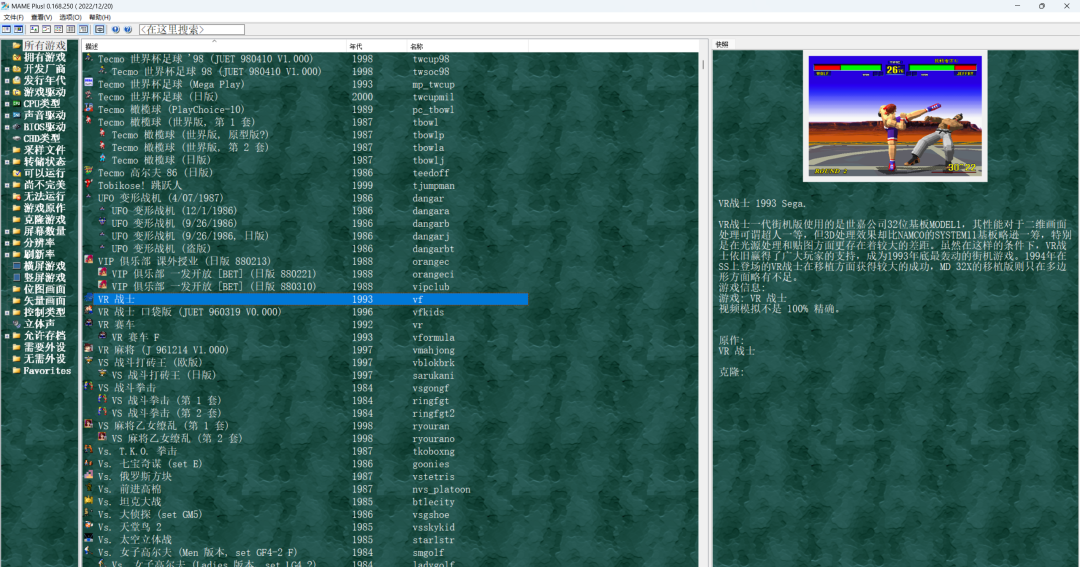
Task: Switch to small icons view in toolbar
Action: coord(47,30)
